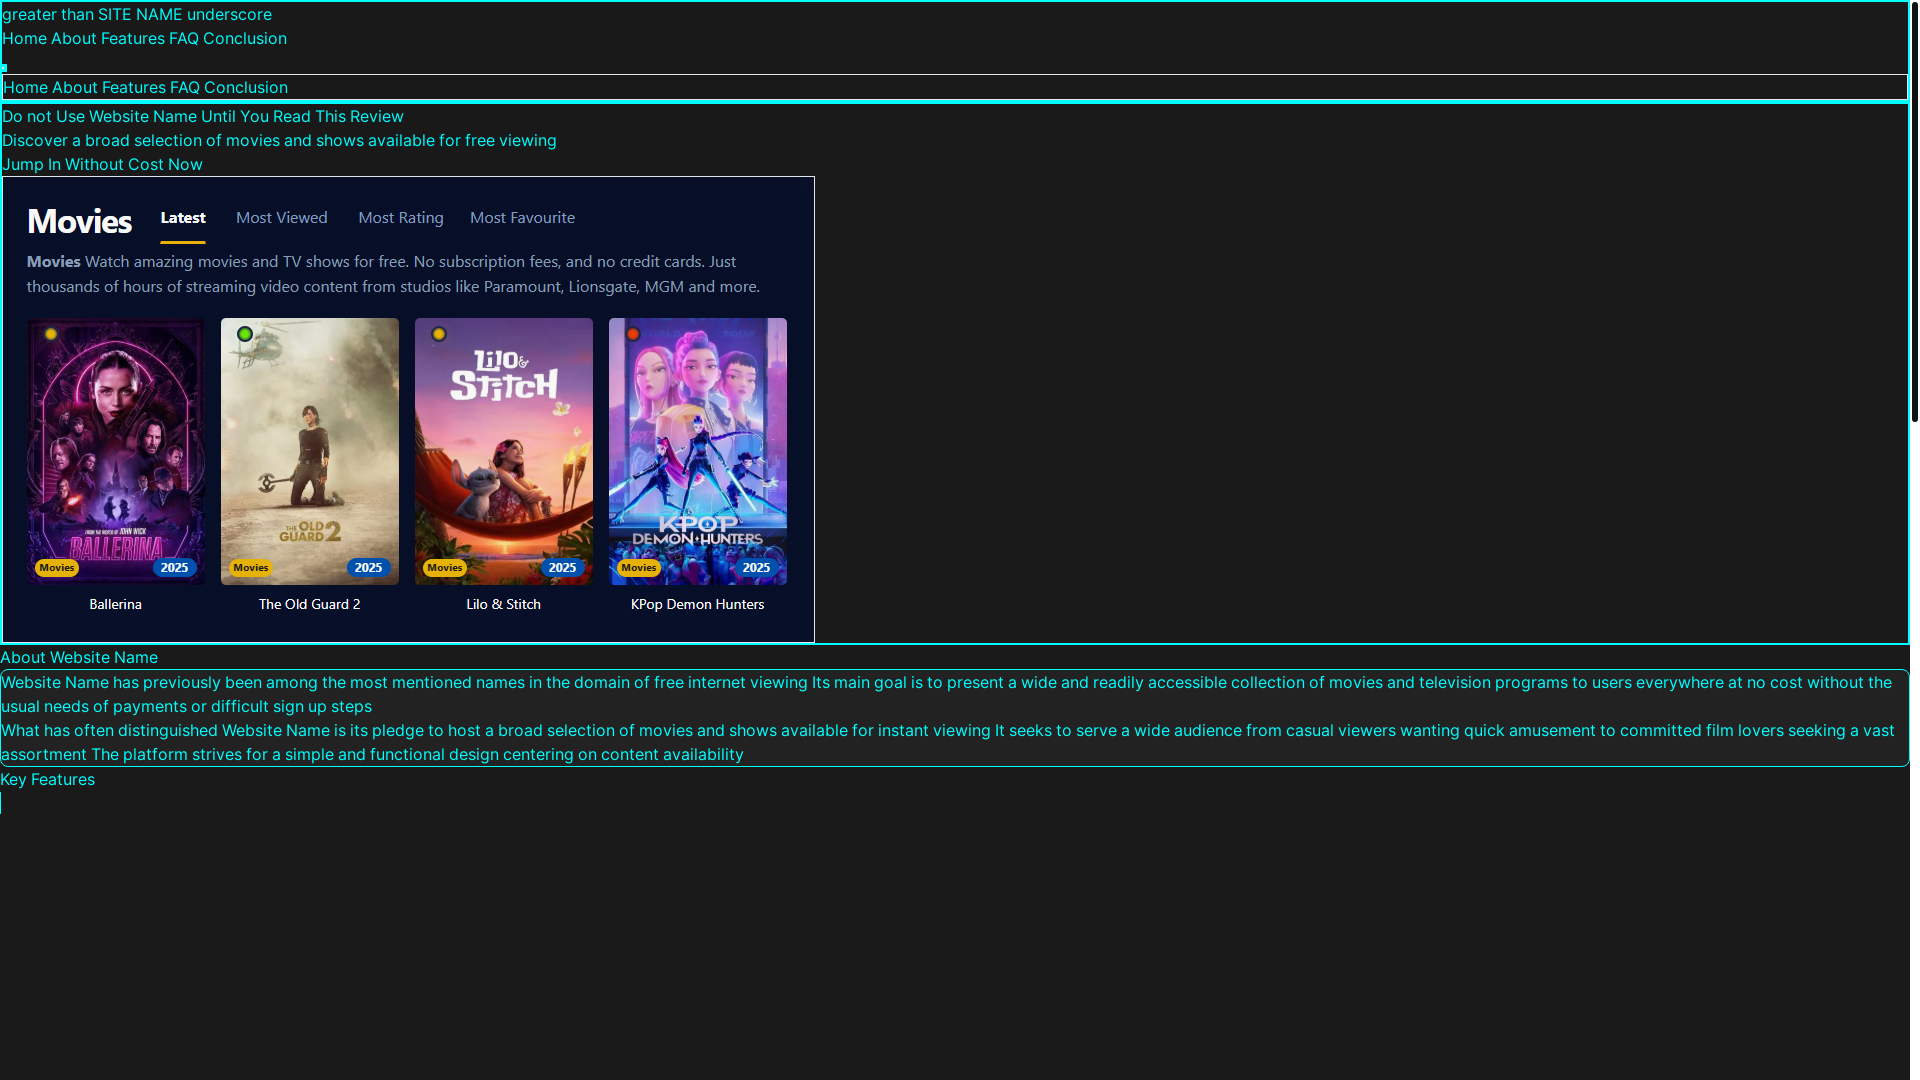Screen dimensions: 1920x1080
Task: Select FAQ in the boxed navigation menu
Action: [185, 87]
